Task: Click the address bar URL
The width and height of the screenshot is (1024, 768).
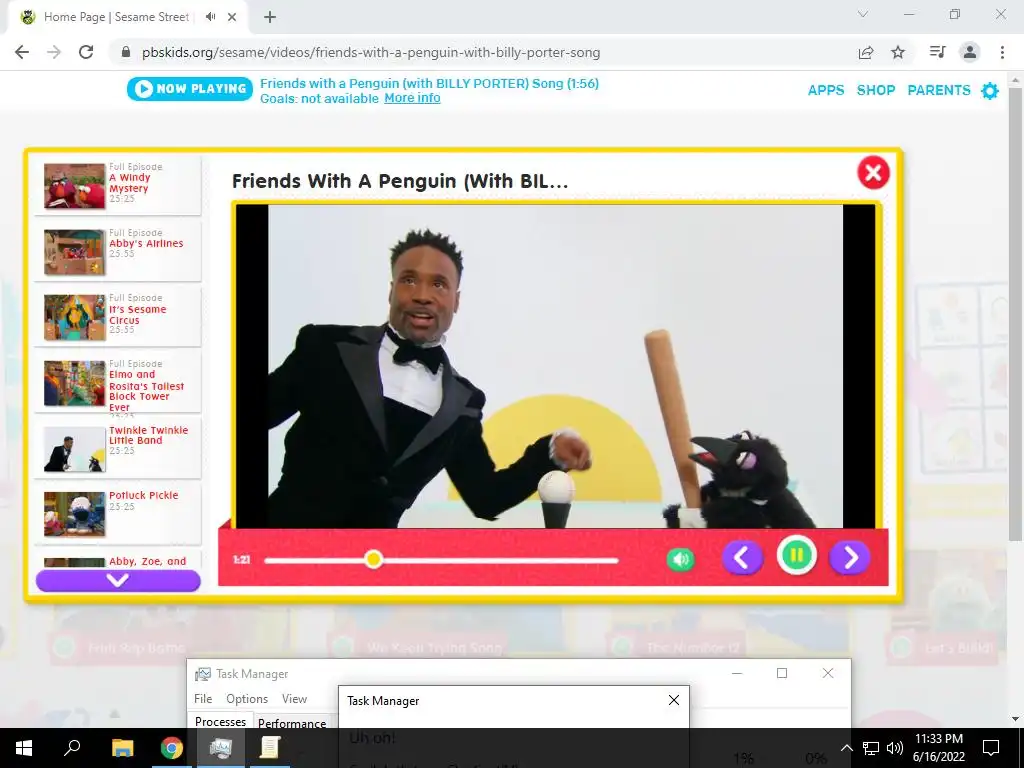Action: 371,52
